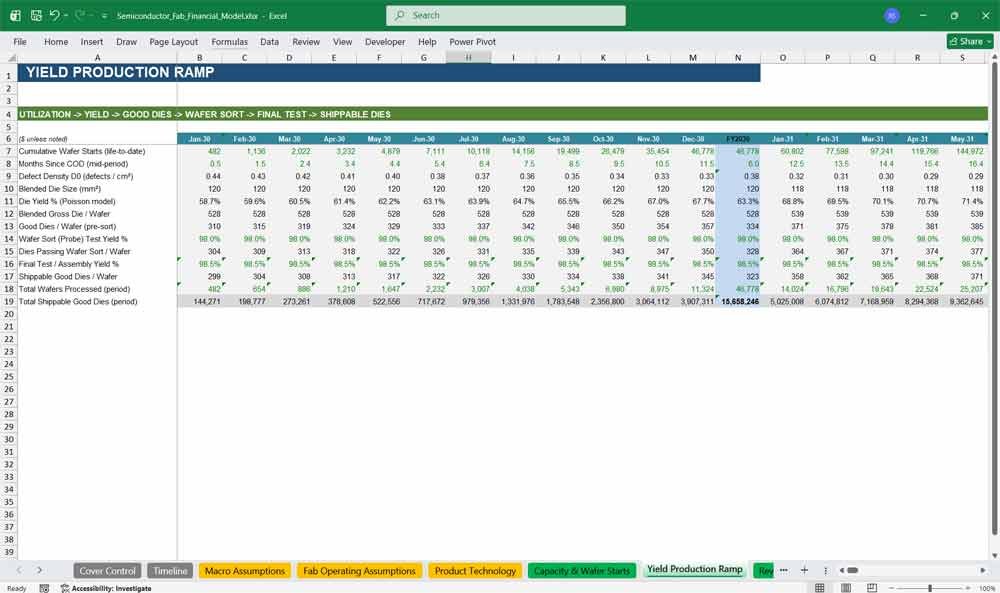Click the horizontal scrollbar right arrow
The image size is (1000, 593).
pyautogui.click(x=983, y=570)
